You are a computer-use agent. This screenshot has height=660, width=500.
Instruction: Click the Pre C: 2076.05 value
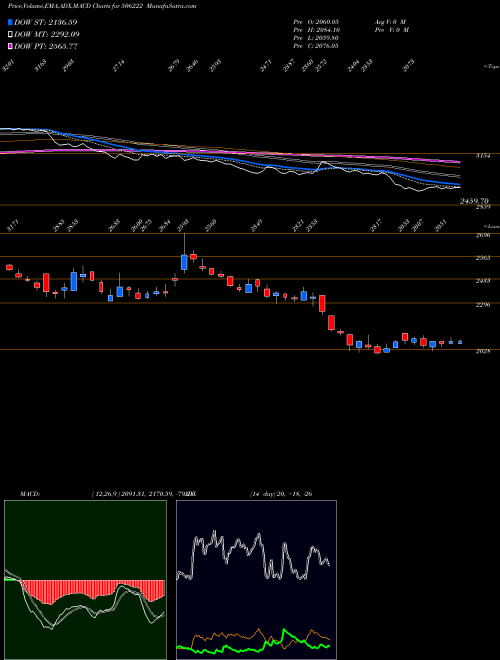pyautogui.click(x=316, y=46)
